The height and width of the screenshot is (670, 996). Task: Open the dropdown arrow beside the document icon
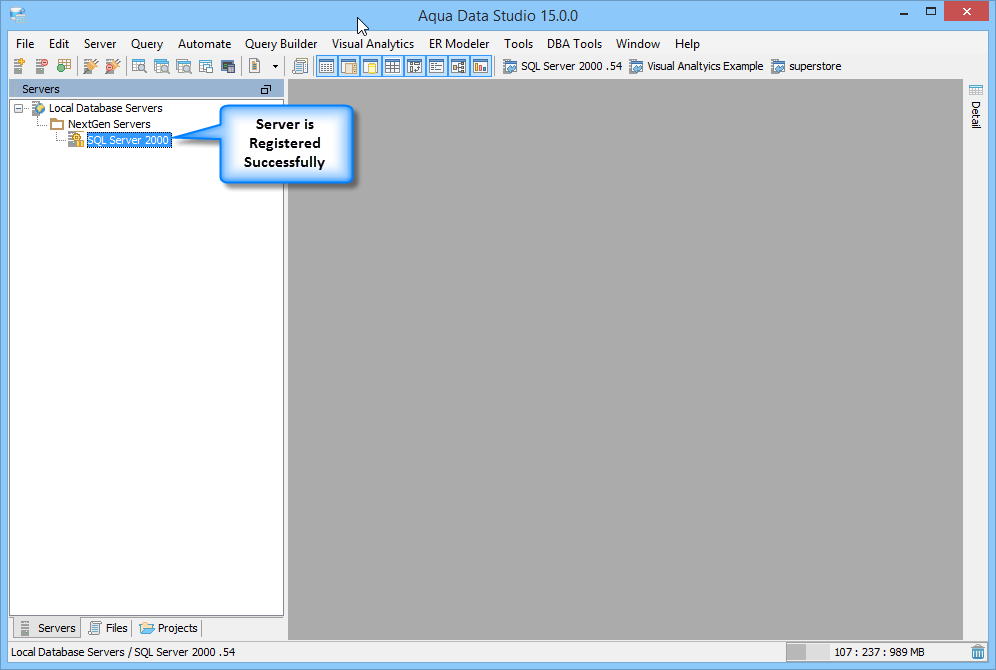pos(275,66)
